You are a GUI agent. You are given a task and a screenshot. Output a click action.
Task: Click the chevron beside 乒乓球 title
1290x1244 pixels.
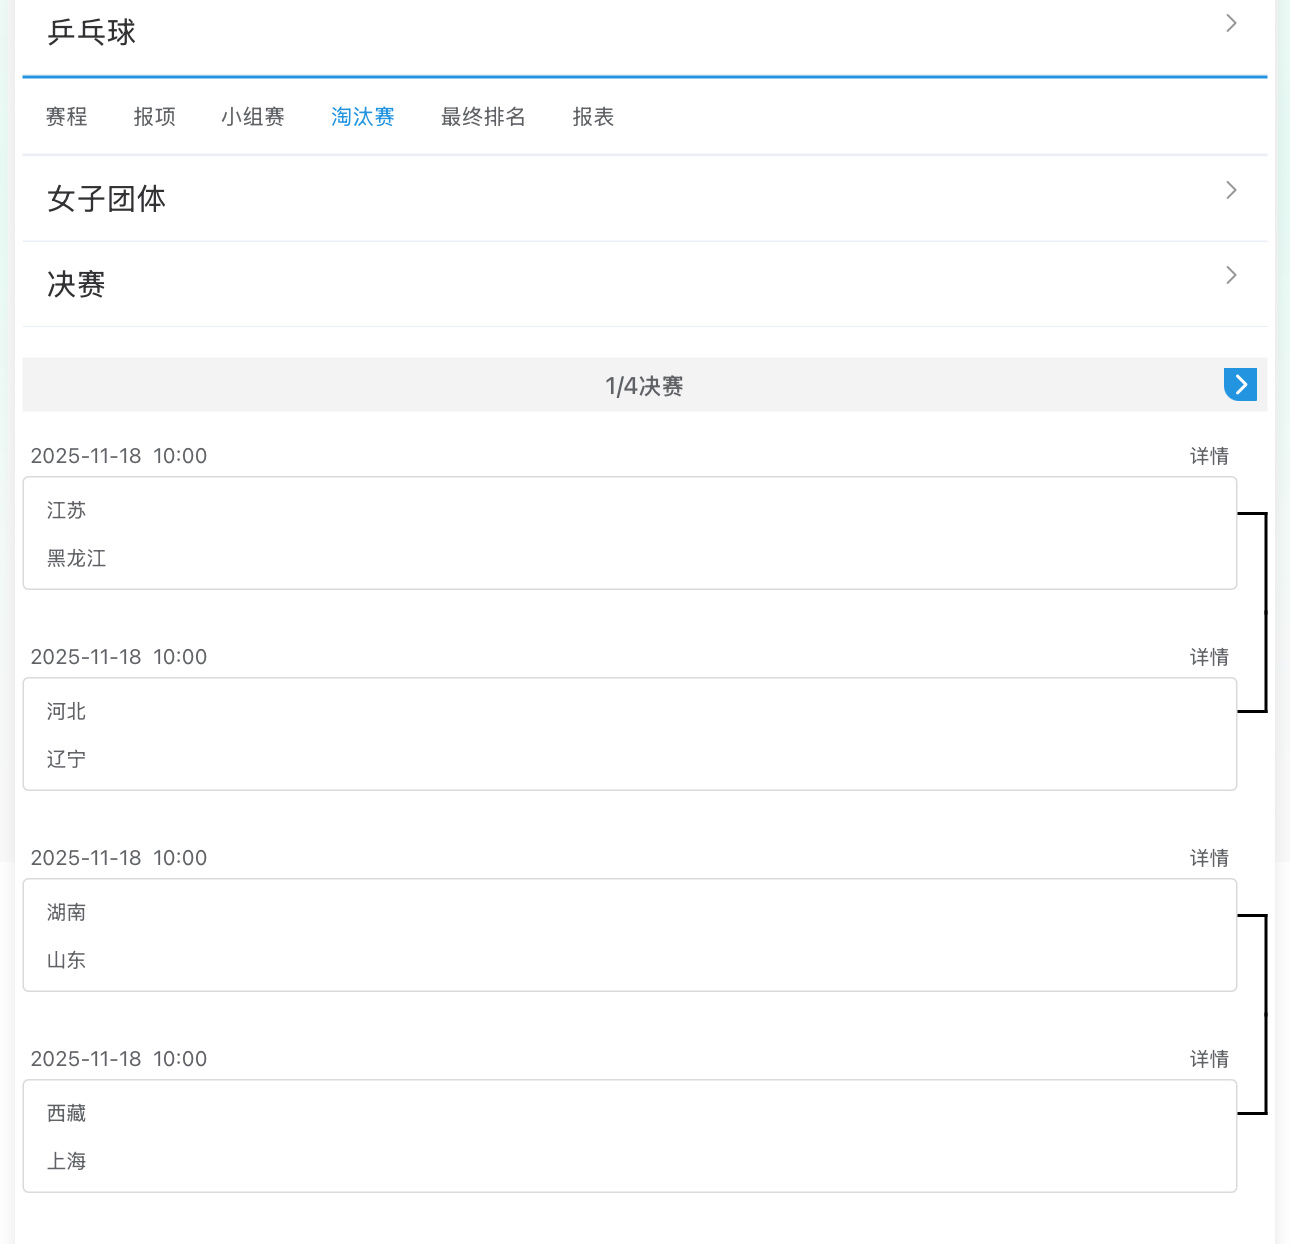[x=1231, y=23]
